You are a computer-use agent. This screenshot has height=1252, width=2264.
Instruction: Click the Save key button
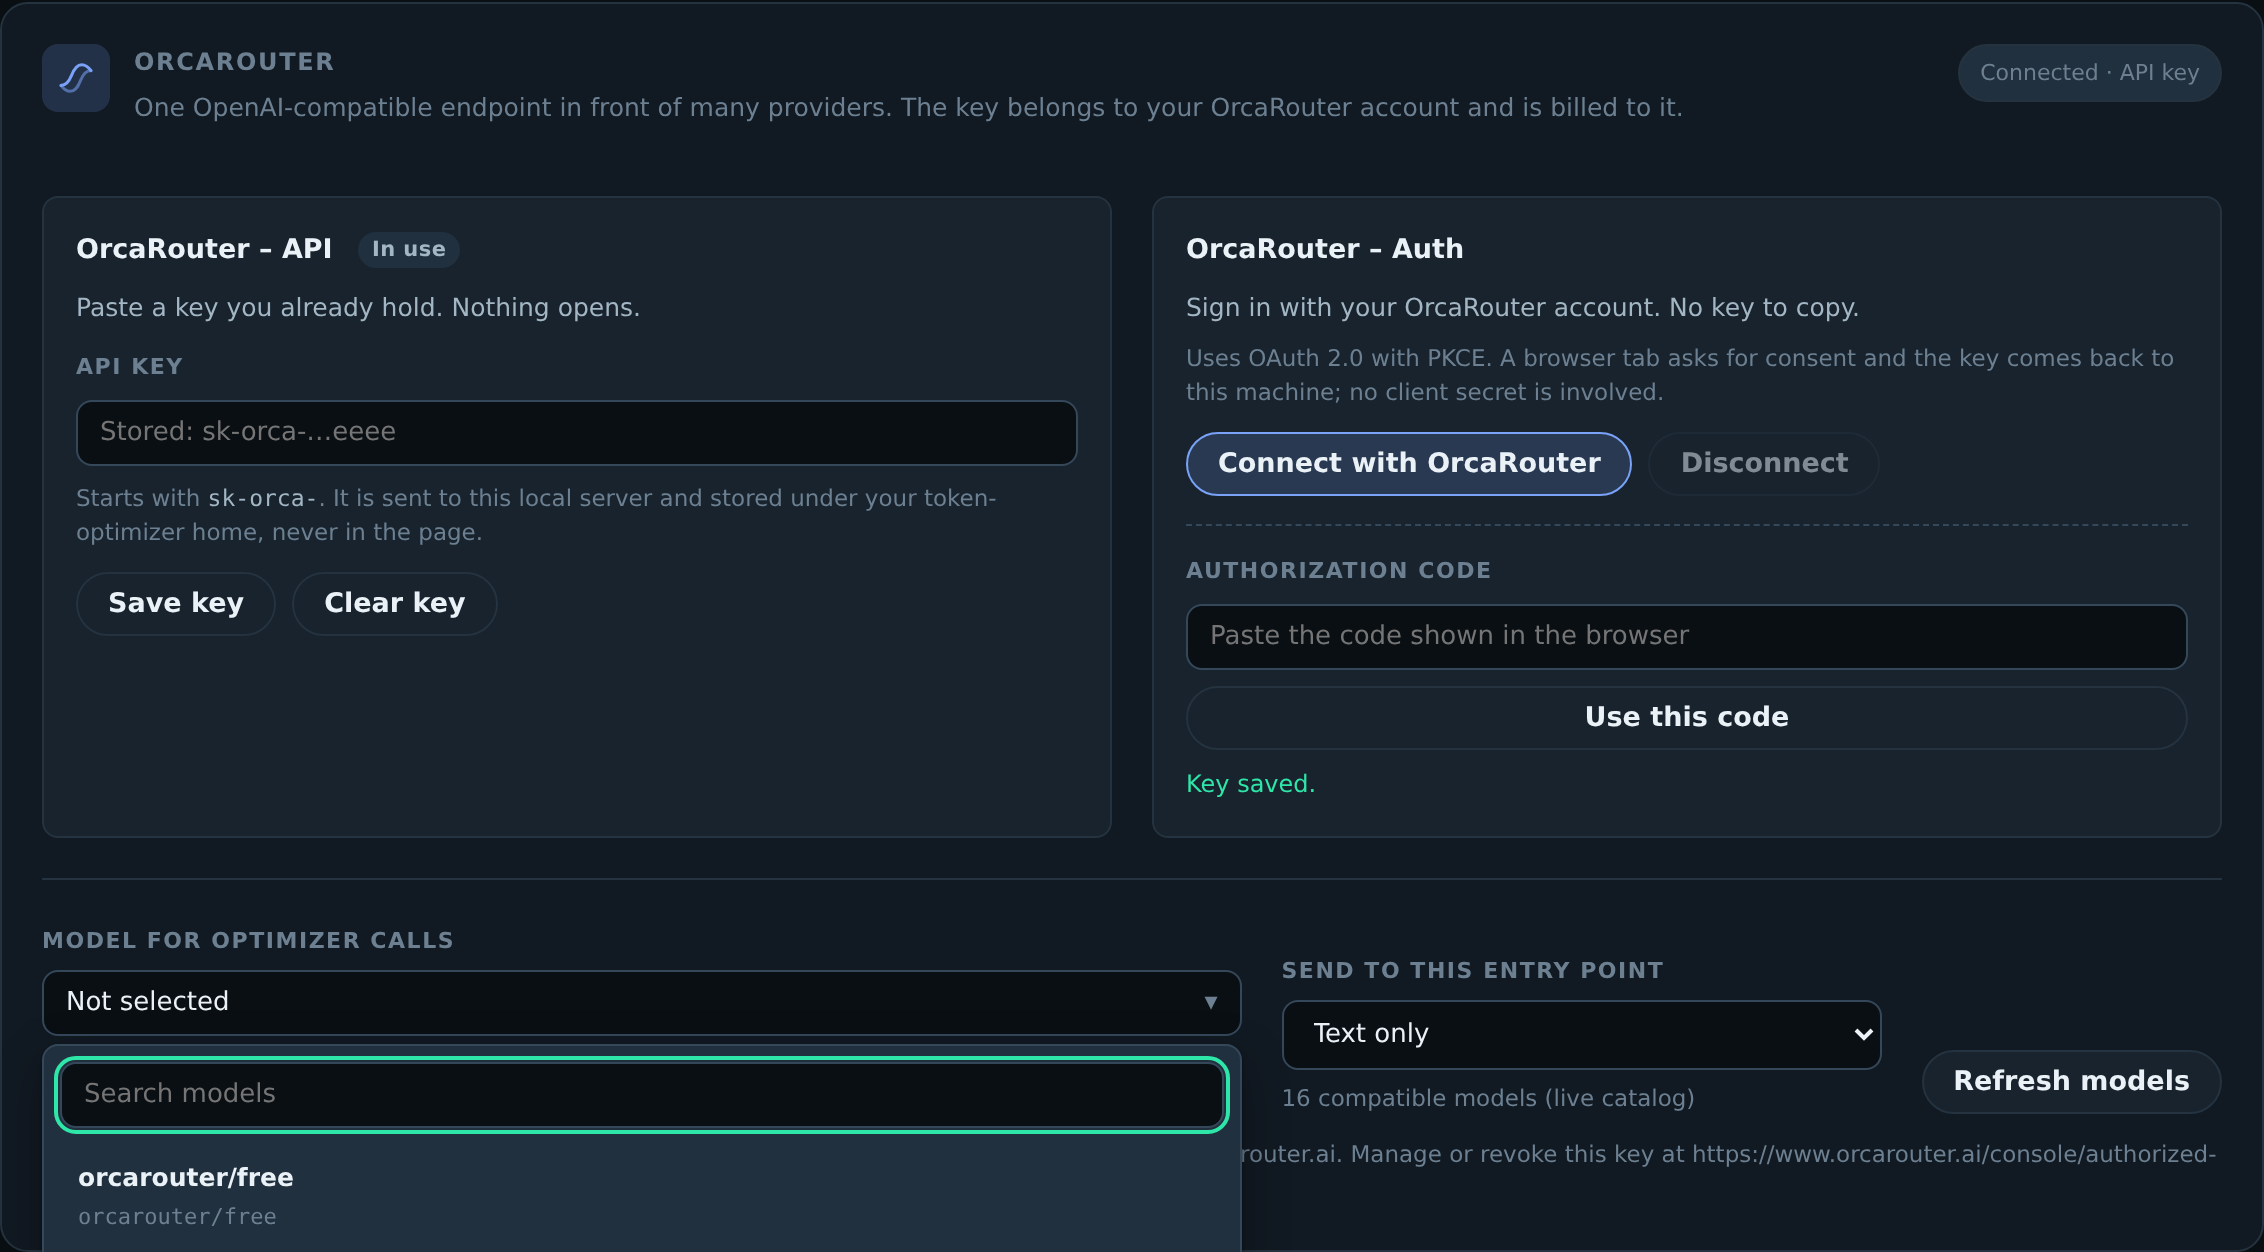176,603
